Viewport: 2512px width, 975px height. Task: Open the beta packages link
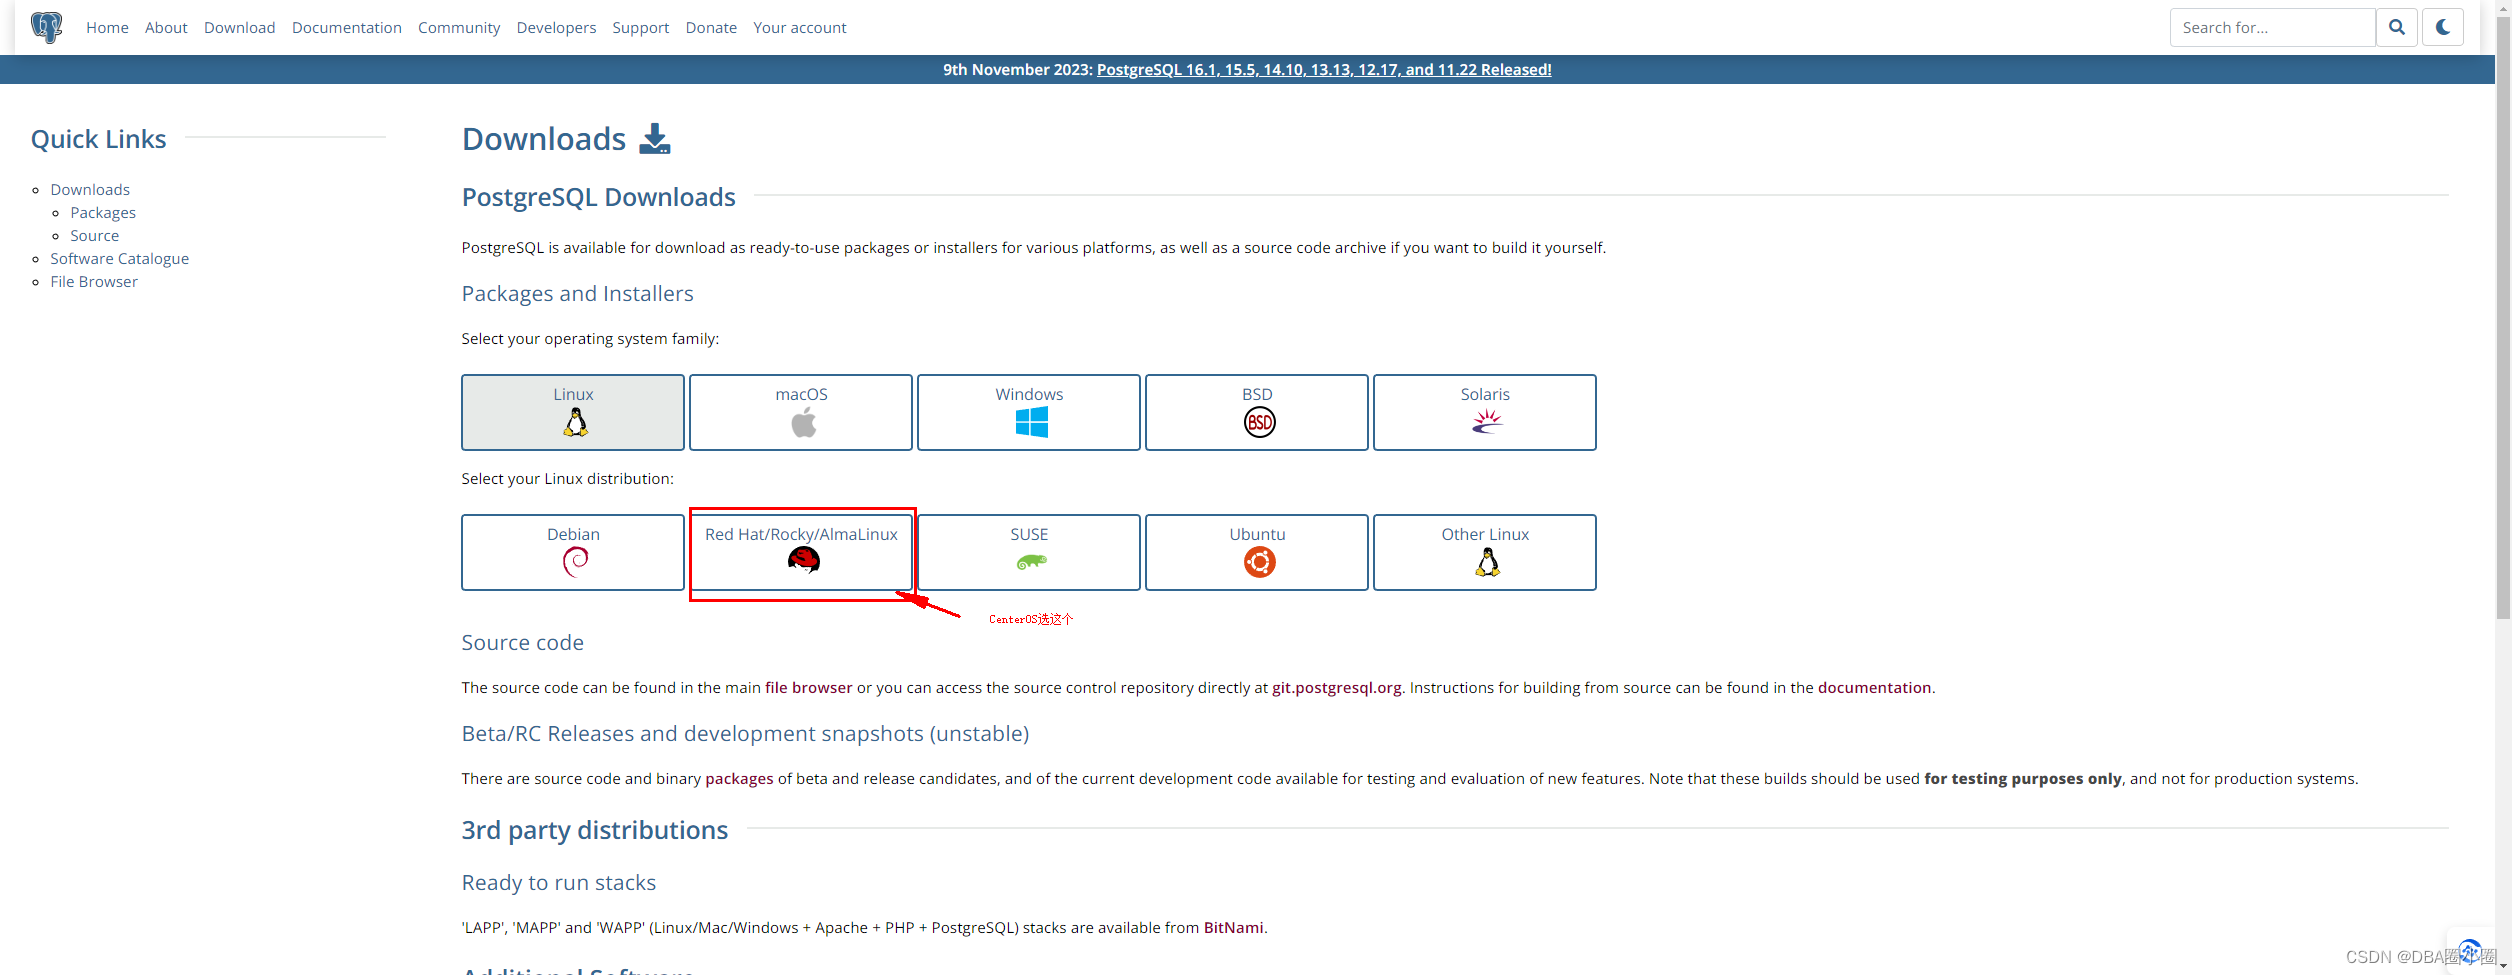click(x=739, y=778)
